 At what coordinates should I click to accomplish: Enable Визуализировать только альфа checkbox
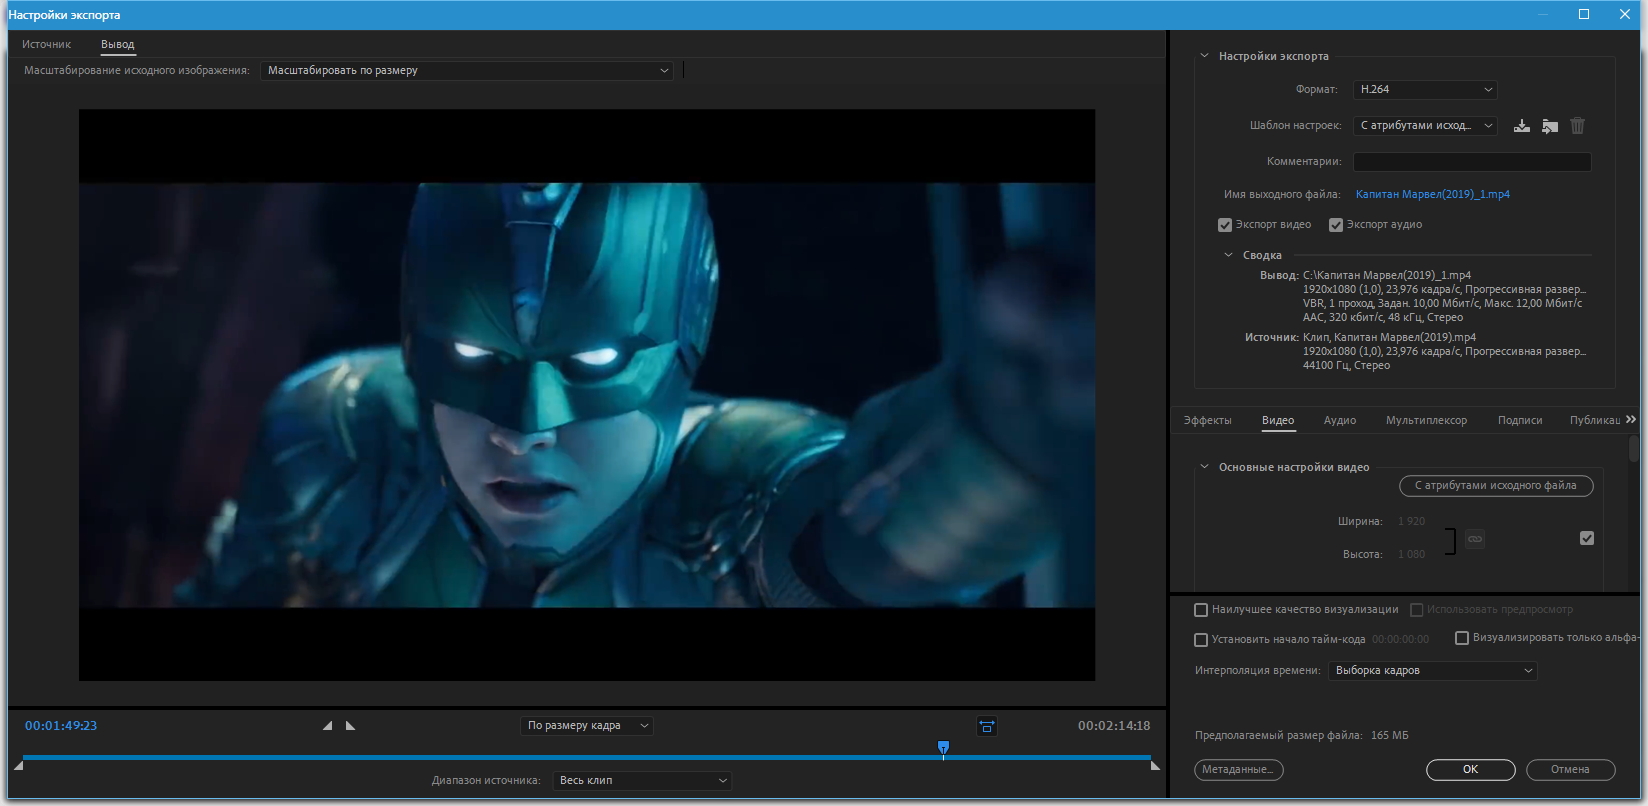pos(1462,638)
